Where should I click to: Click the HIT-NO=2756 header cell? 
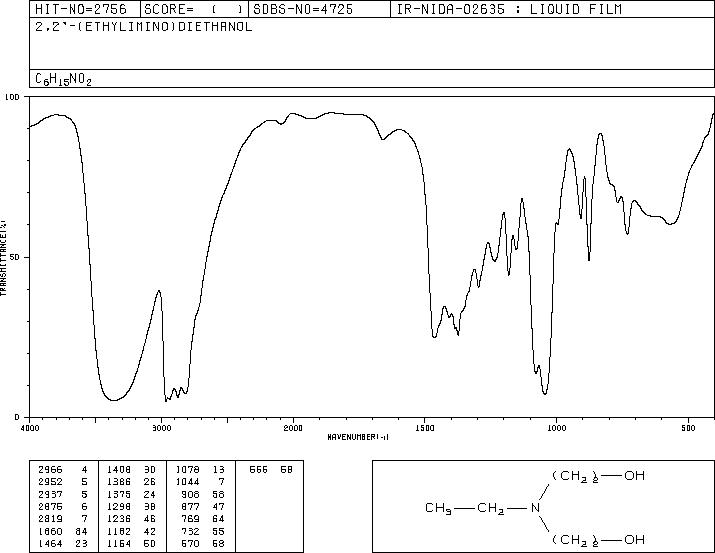(85, 9)
